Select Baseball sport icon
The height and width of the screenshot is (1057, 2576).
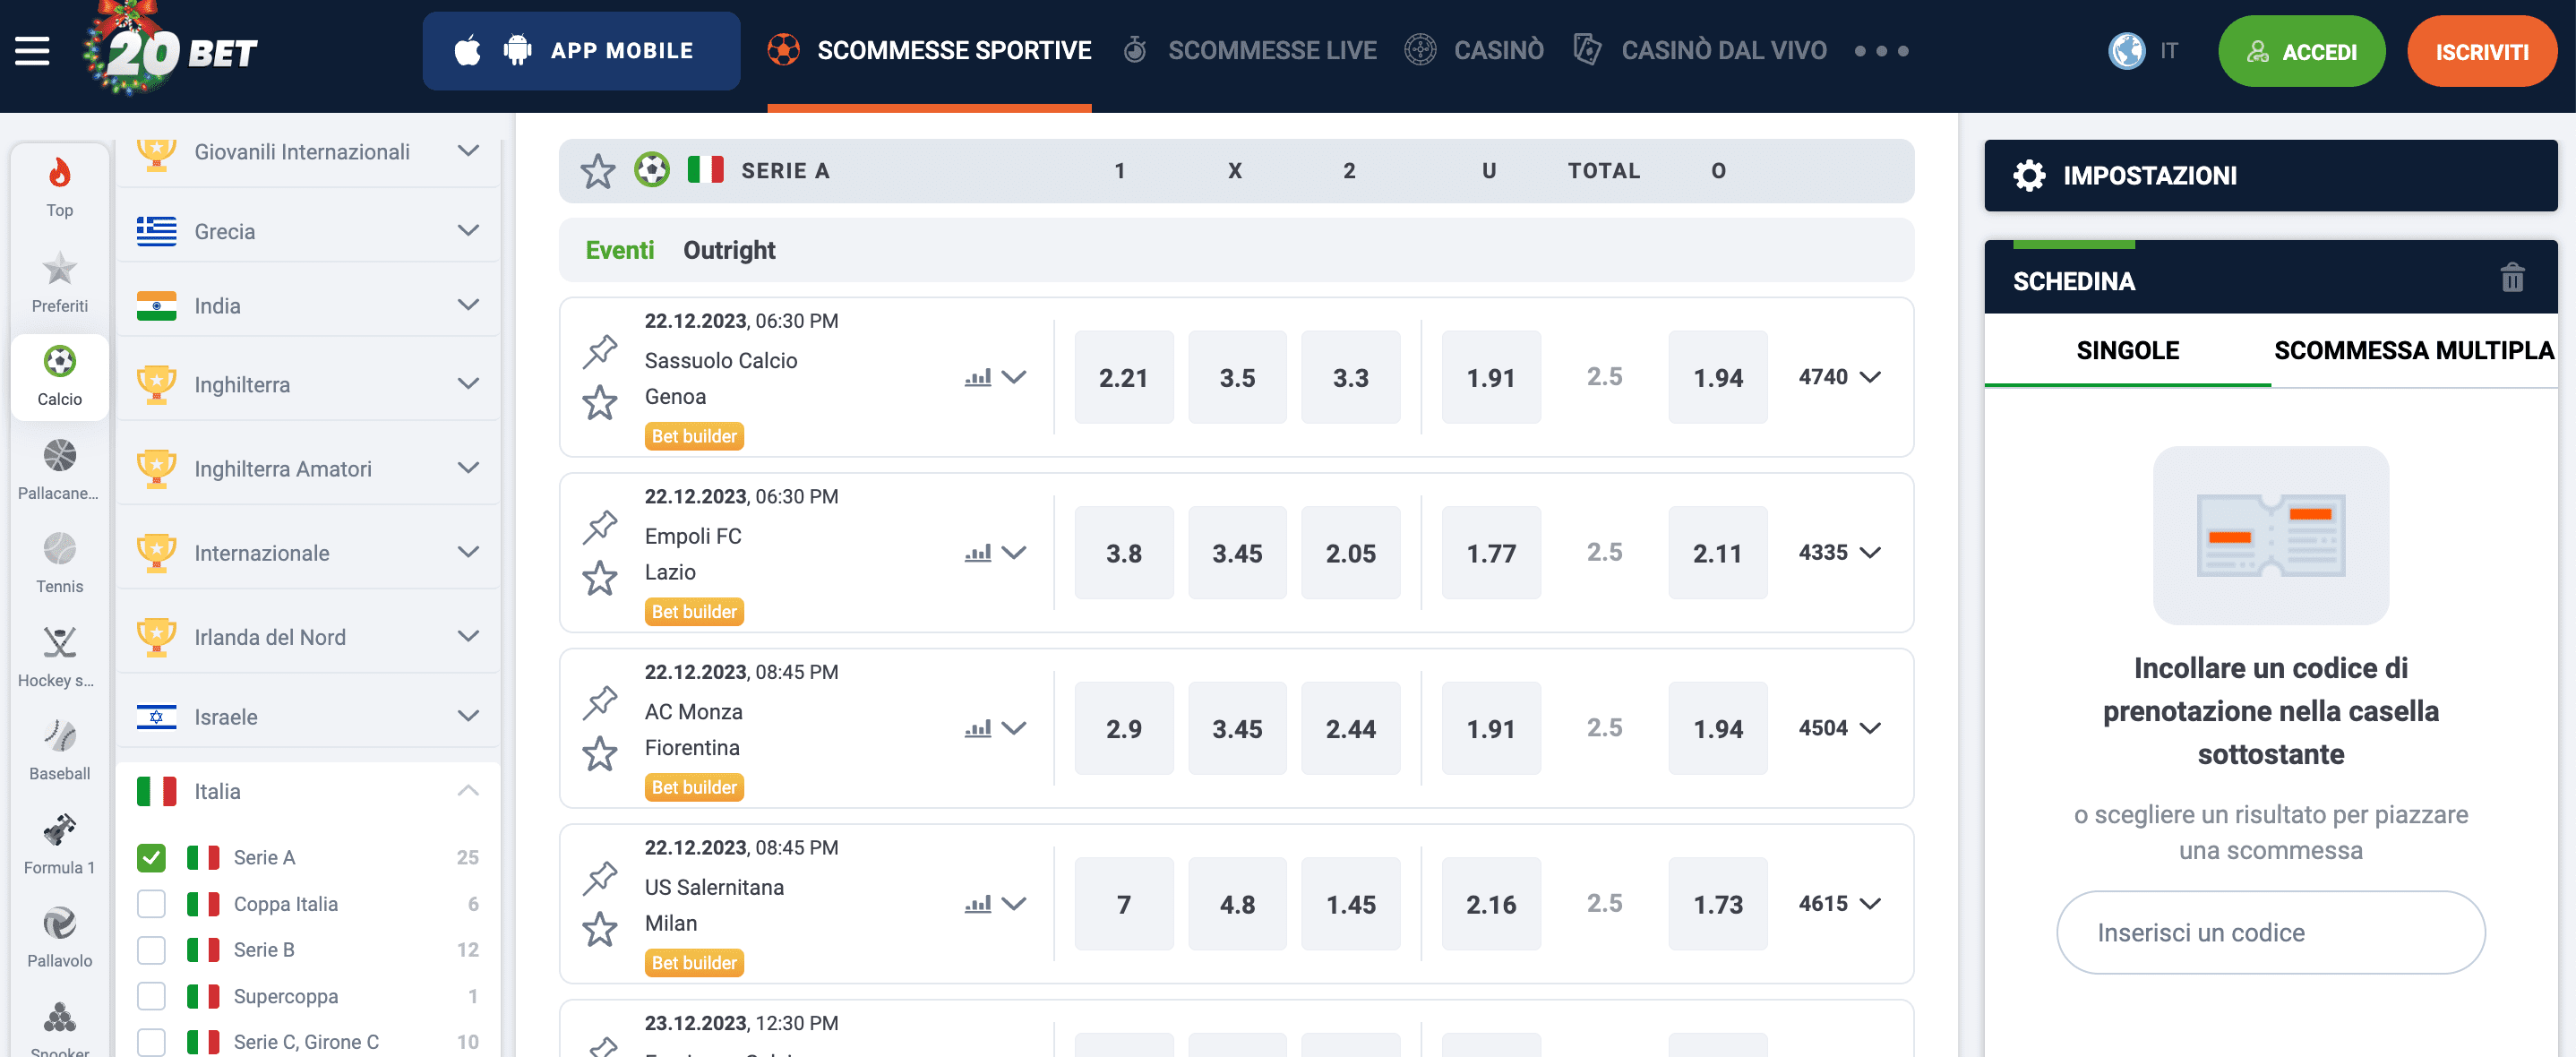coord(60,750)
